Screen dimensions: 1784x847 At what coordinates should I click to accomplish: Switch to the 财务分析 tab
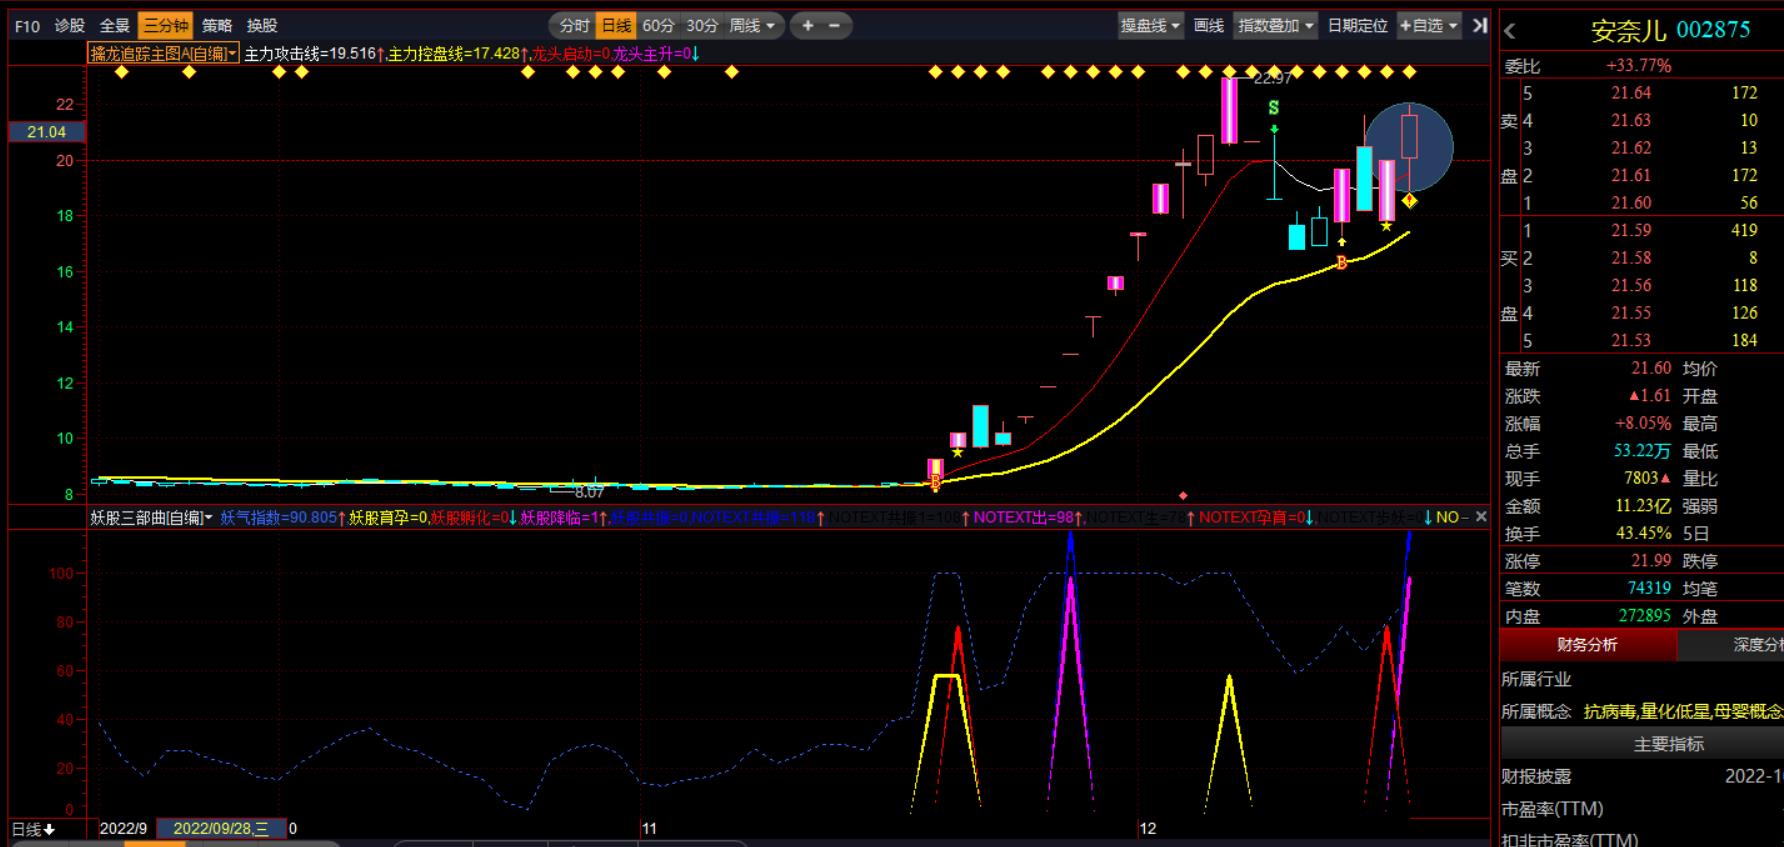1587,645
